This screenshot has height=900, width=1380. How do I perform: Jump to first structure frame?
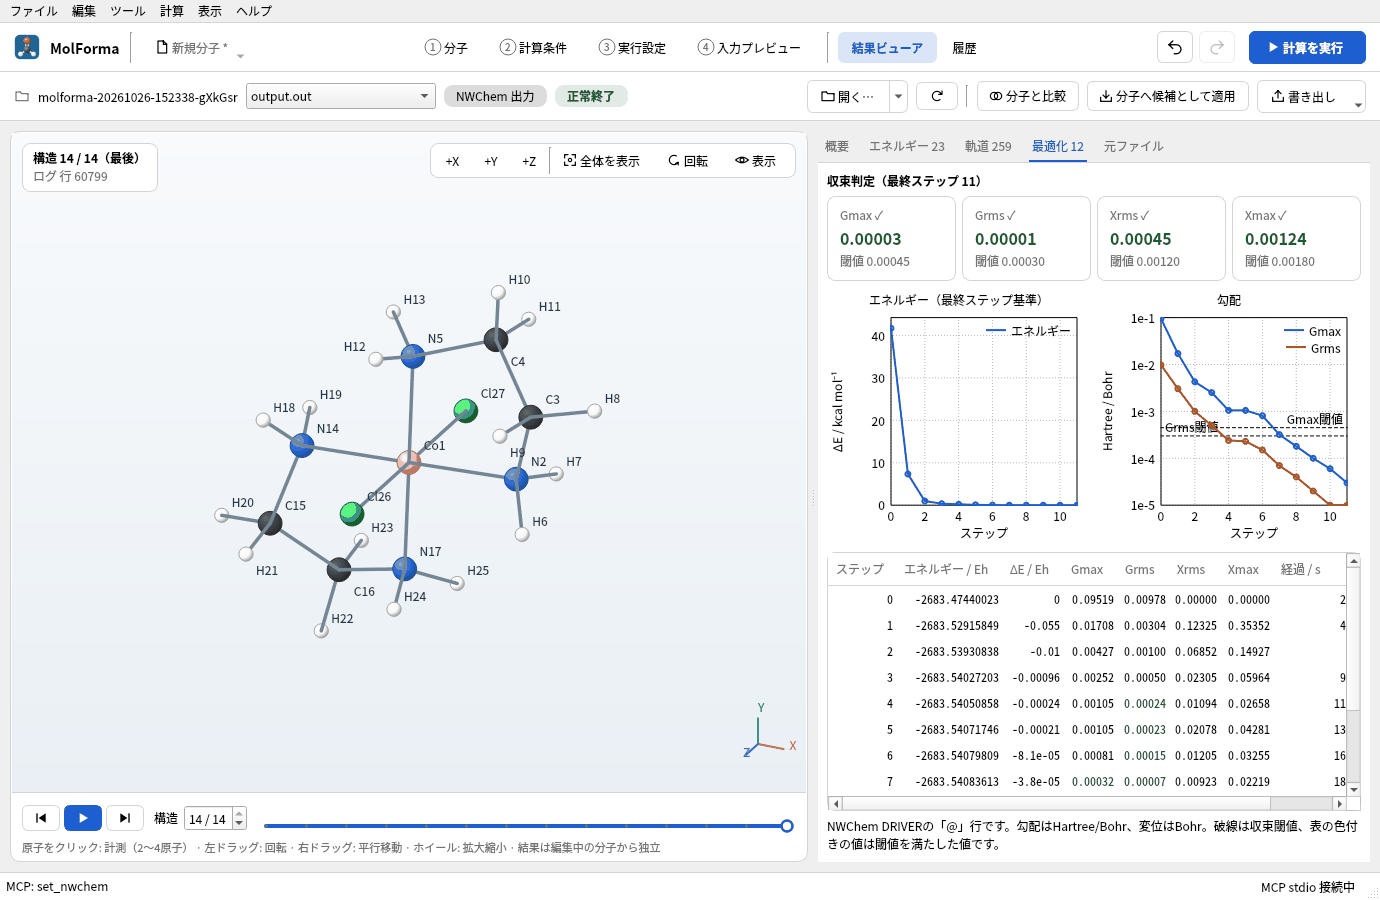coord(41,818)
